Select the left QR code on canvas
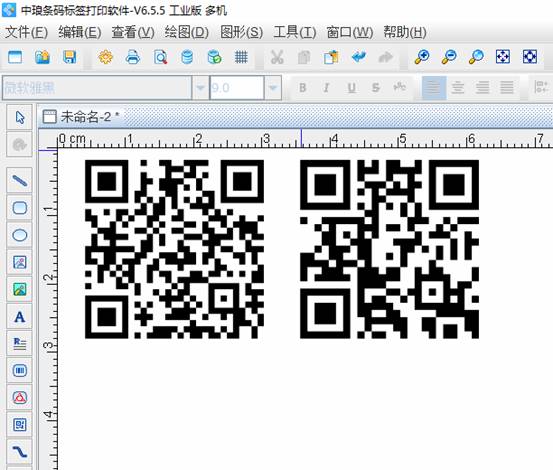 (174, 249)
